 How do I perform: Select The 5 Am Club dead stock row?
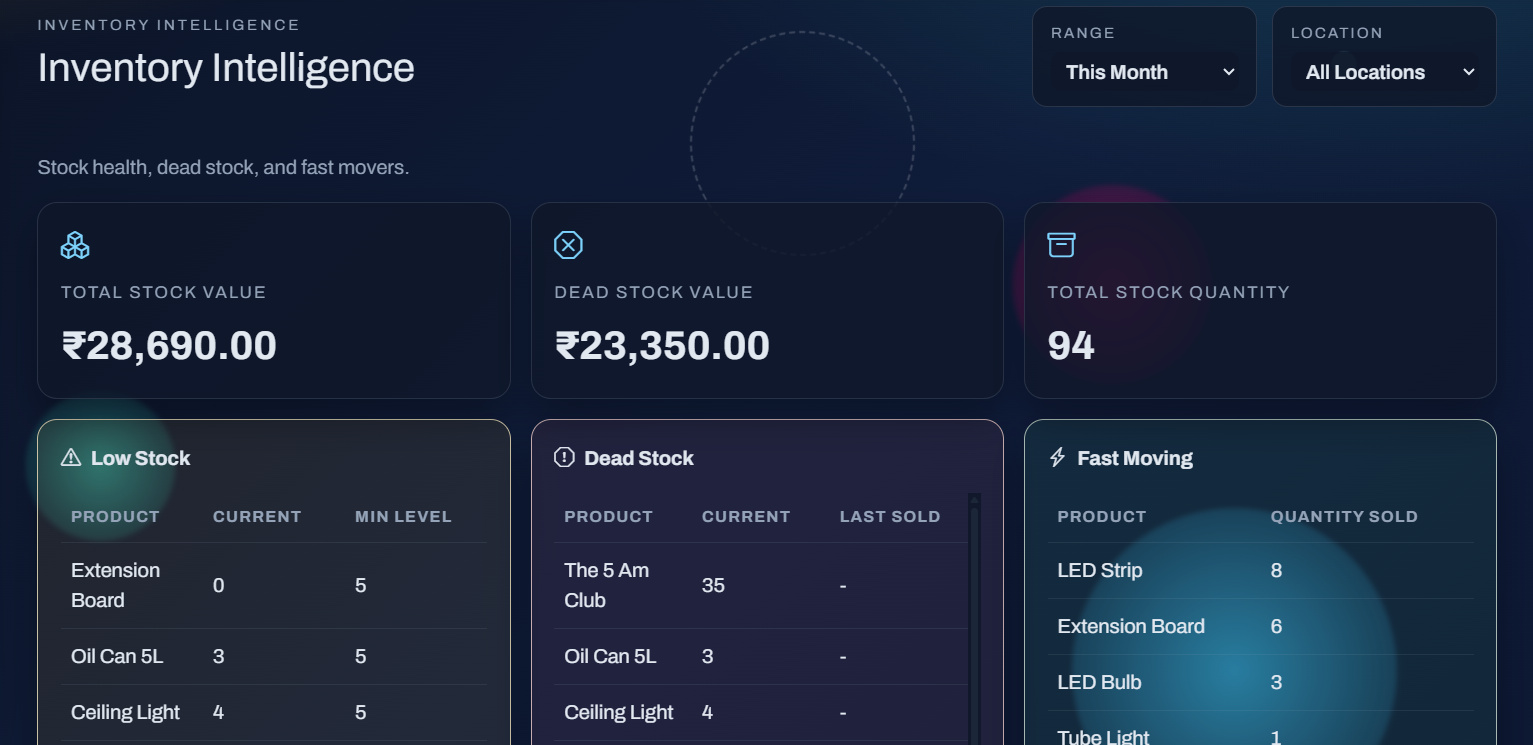(761, 585)
